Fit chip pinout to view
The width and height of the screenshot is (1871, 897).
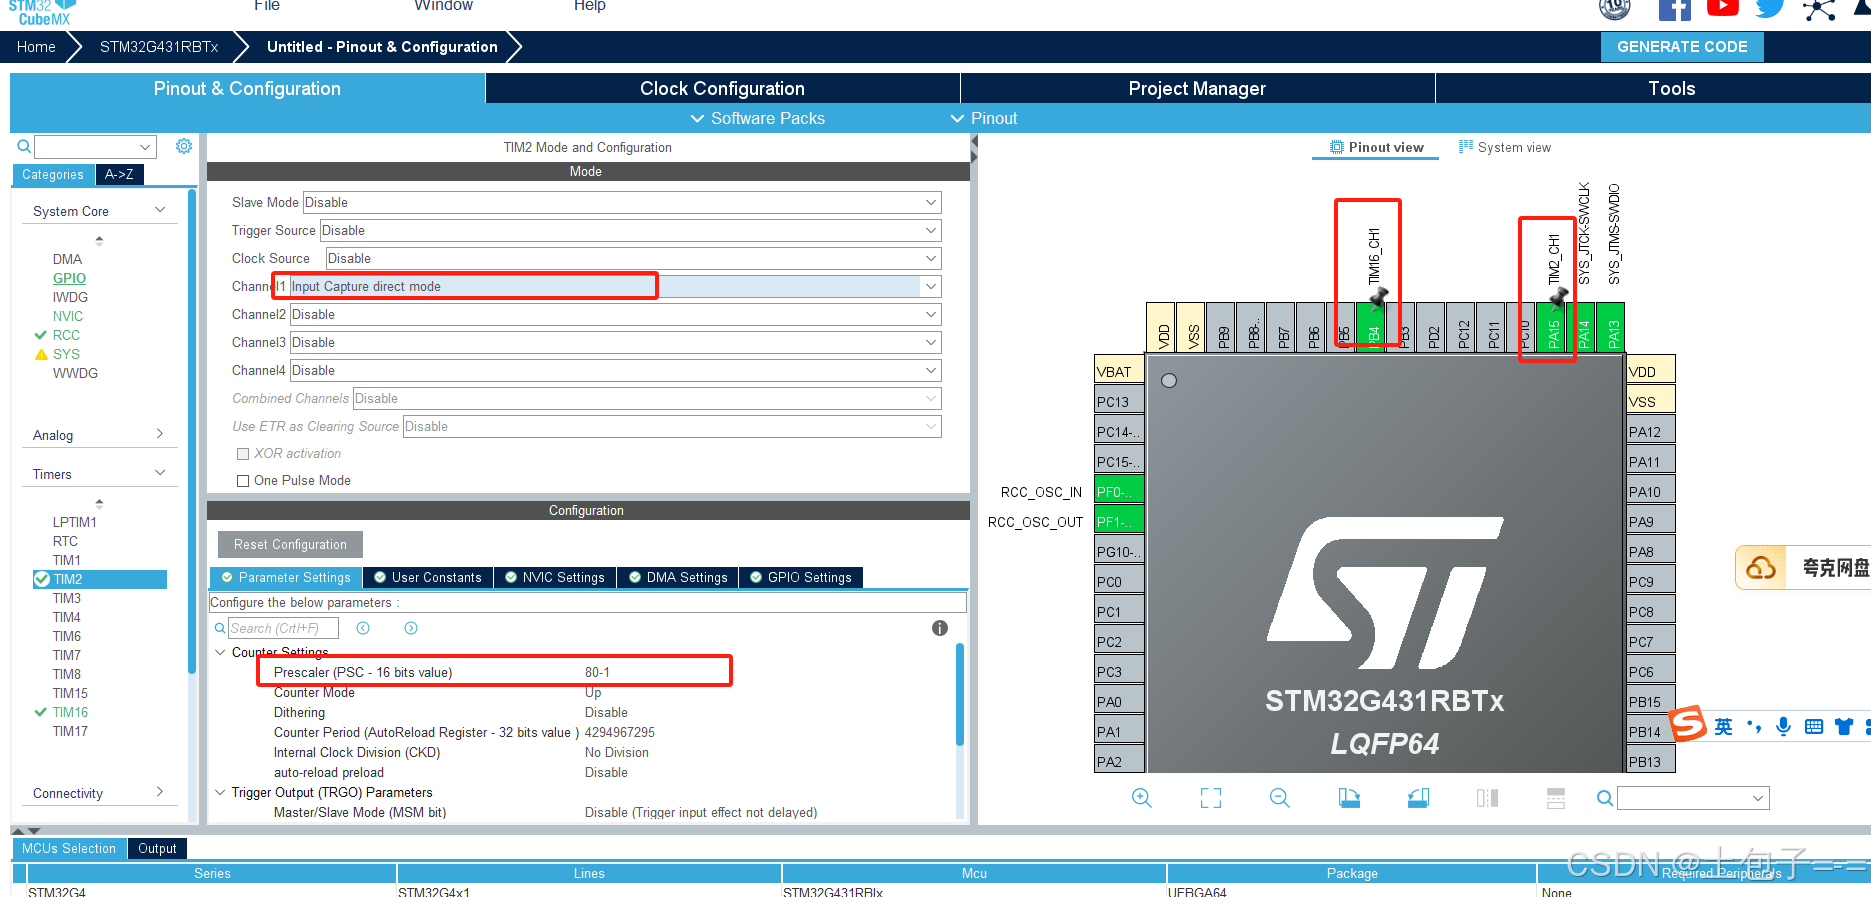(x=1211, y=798)
